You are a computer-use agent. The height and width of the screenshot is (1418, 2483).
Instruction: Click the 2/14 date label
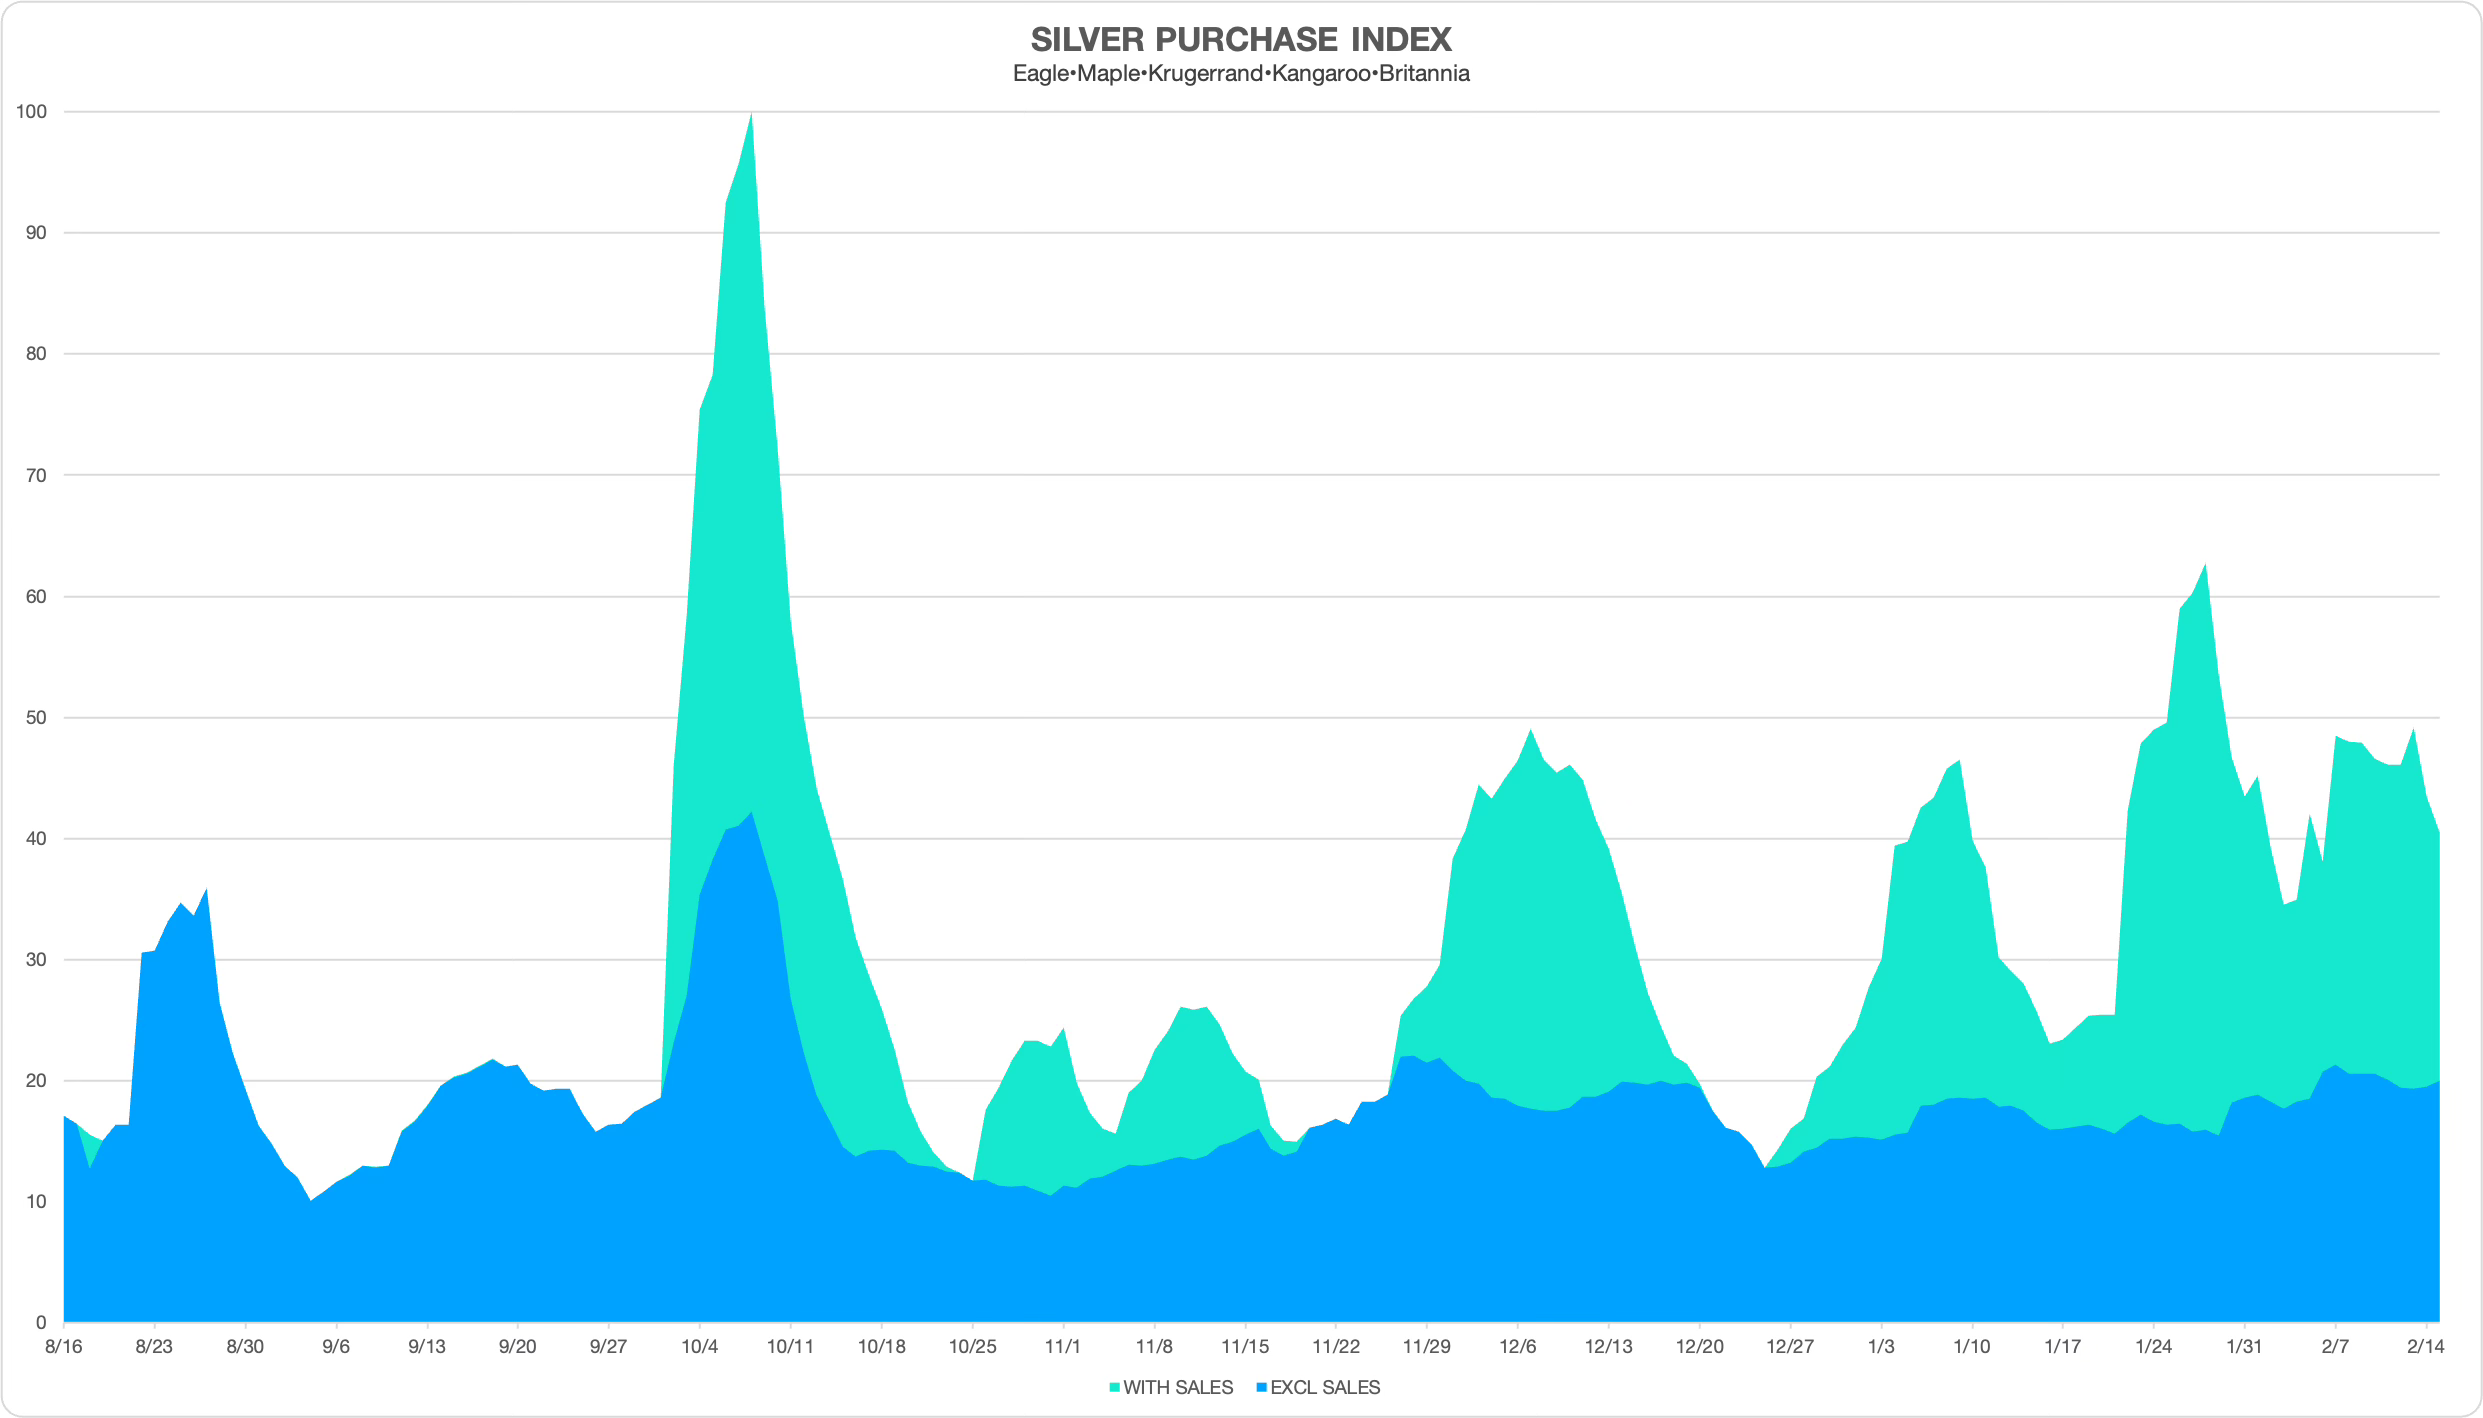click(2426, 1346)
